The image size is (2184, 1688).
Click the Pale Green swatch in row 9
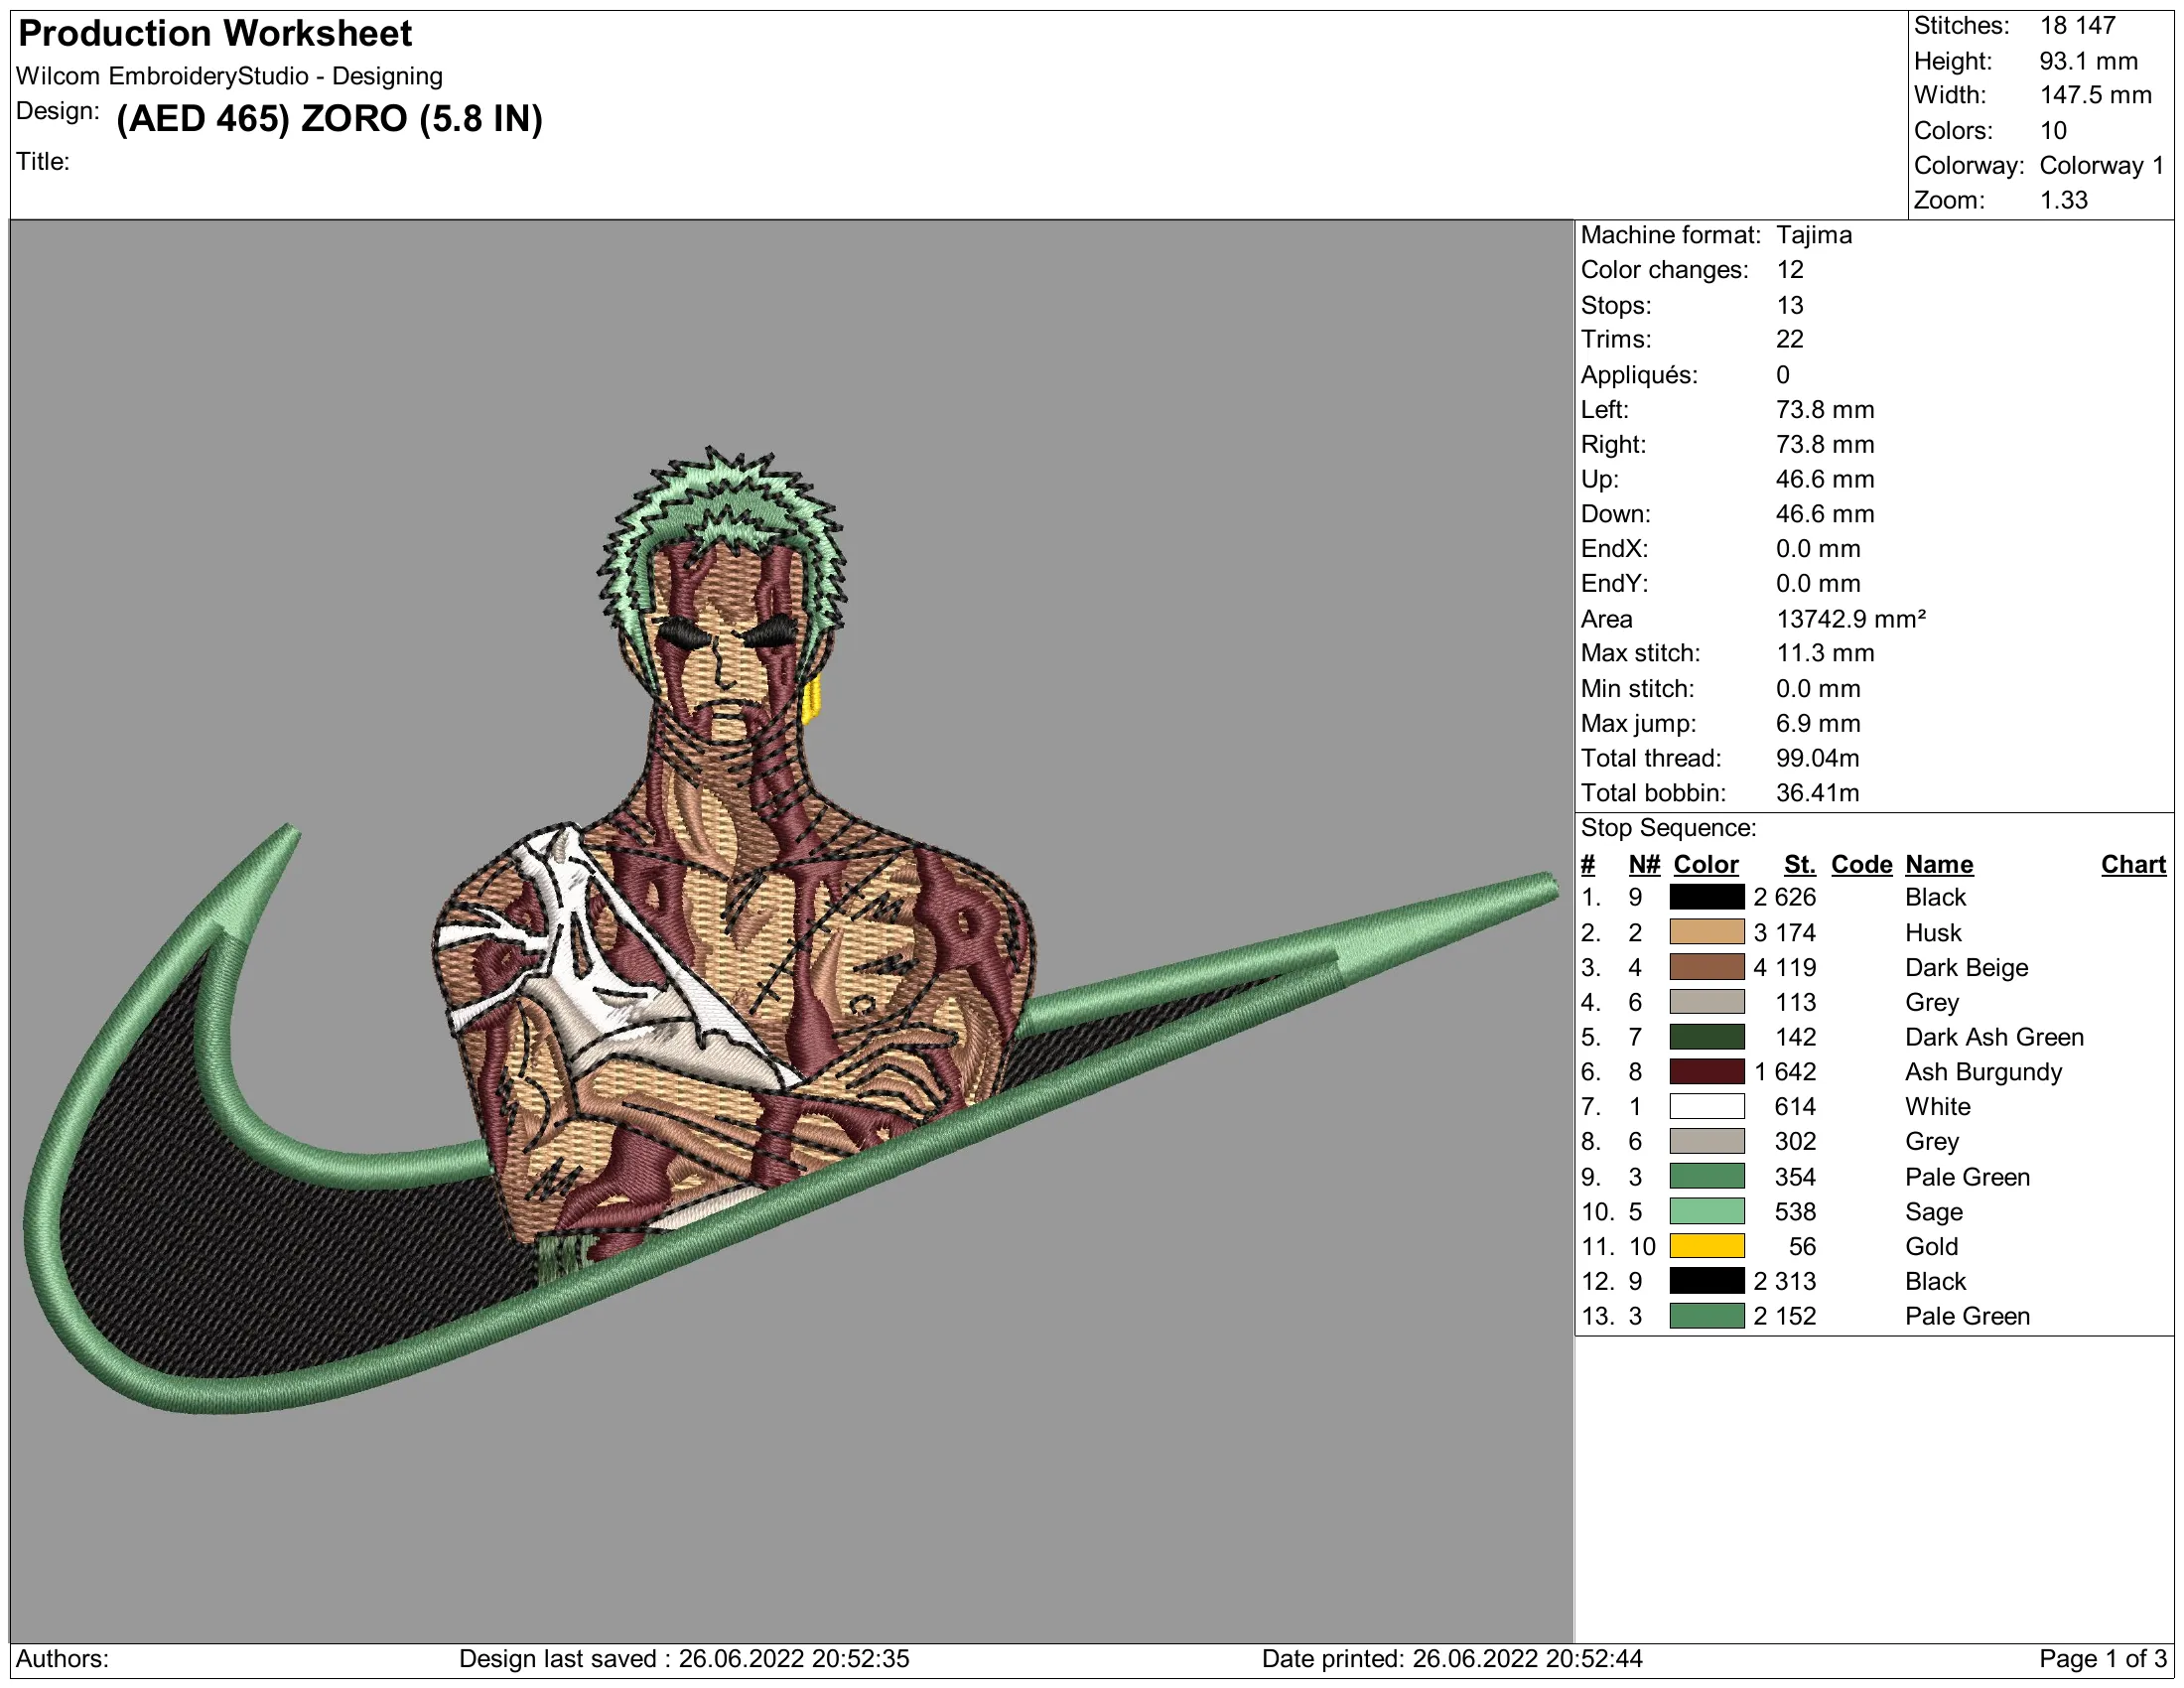coord(1707,1177)
